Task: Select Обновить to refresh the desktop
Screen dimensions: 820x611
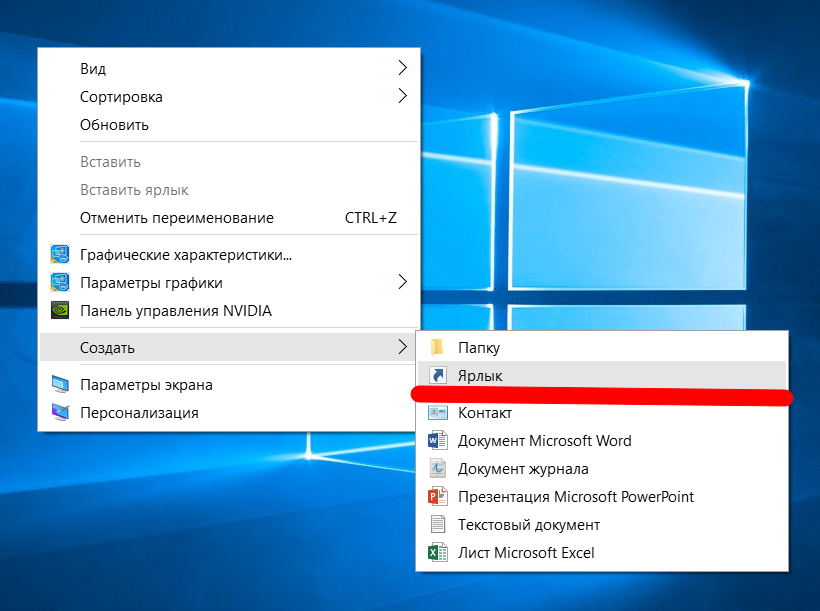Action: coord(229,125)
